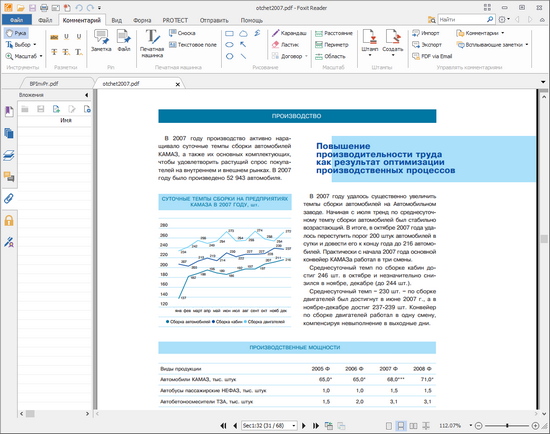Click the Найти search field
This screenshot has height=434, width=550.
(x=461, y=20)
